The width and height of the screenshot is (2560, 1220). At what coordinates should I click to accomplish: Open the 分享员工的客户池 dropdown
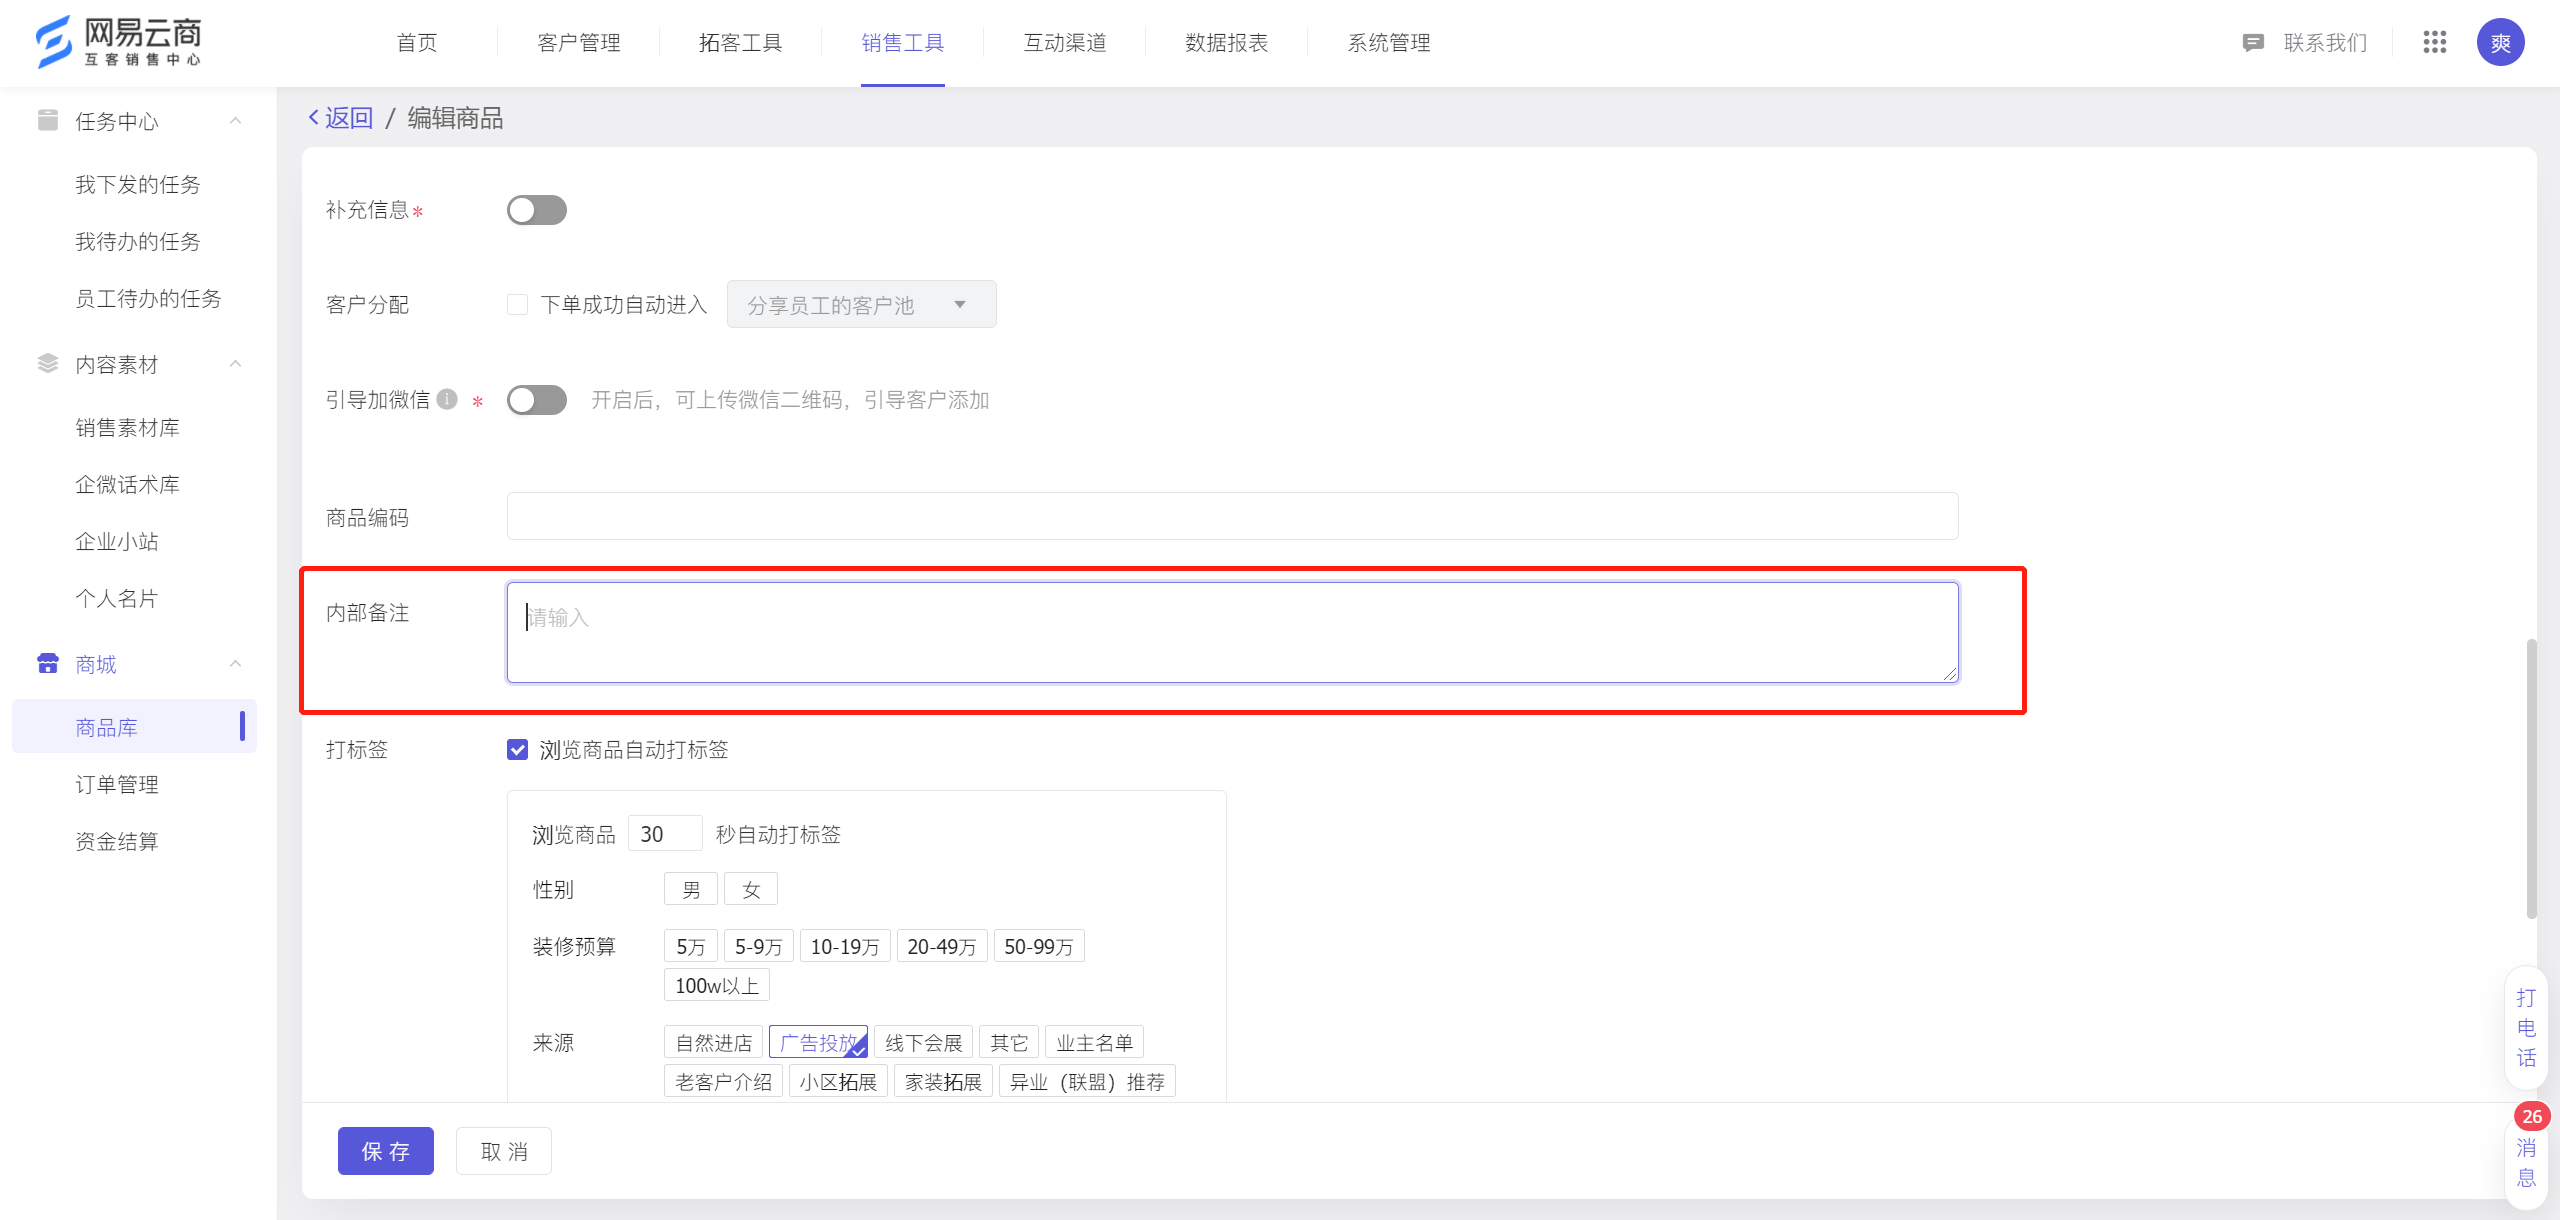point(861,304)
